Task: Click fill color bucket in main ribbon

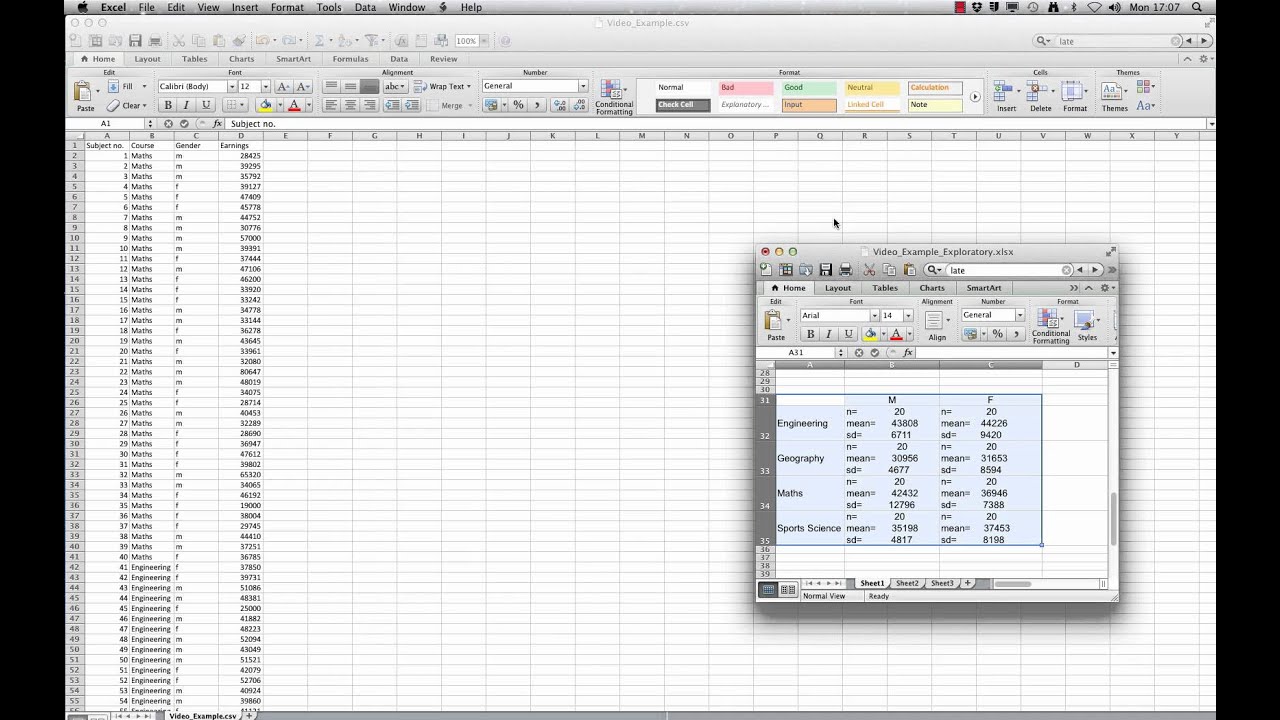Action: click(264, 105)
